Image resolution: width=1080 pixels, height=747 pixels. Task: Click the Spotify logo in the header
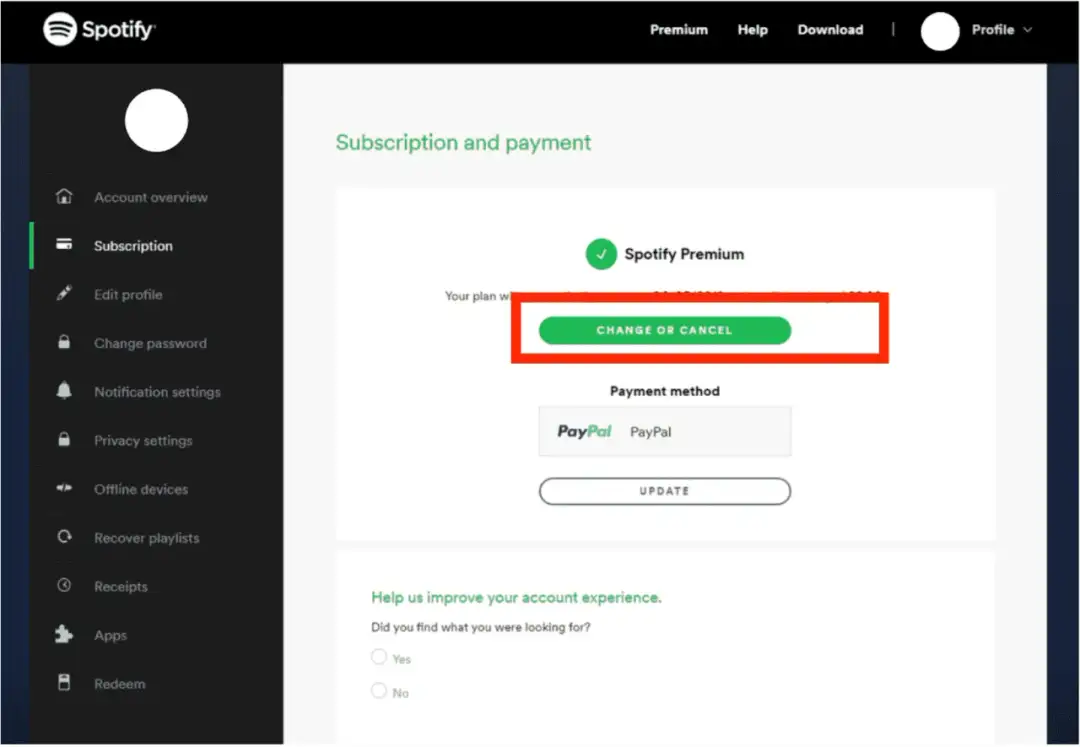tap(98, 30)
